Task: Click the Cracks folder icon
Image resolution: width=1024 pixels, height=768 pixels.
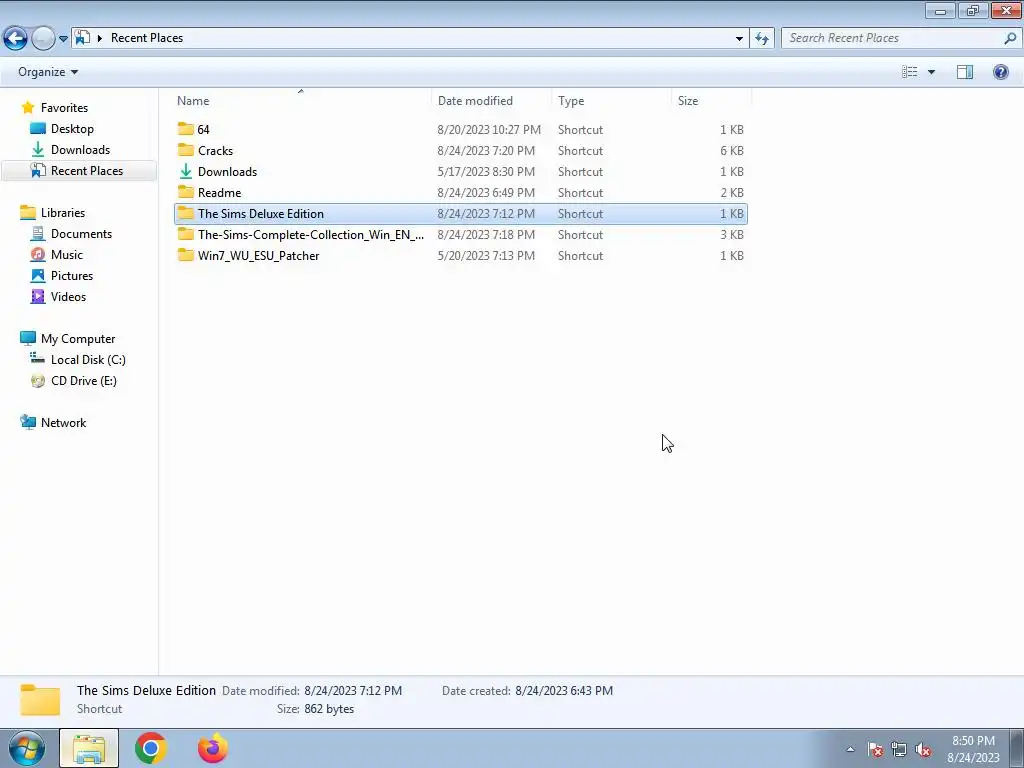Action: [185, 150]
